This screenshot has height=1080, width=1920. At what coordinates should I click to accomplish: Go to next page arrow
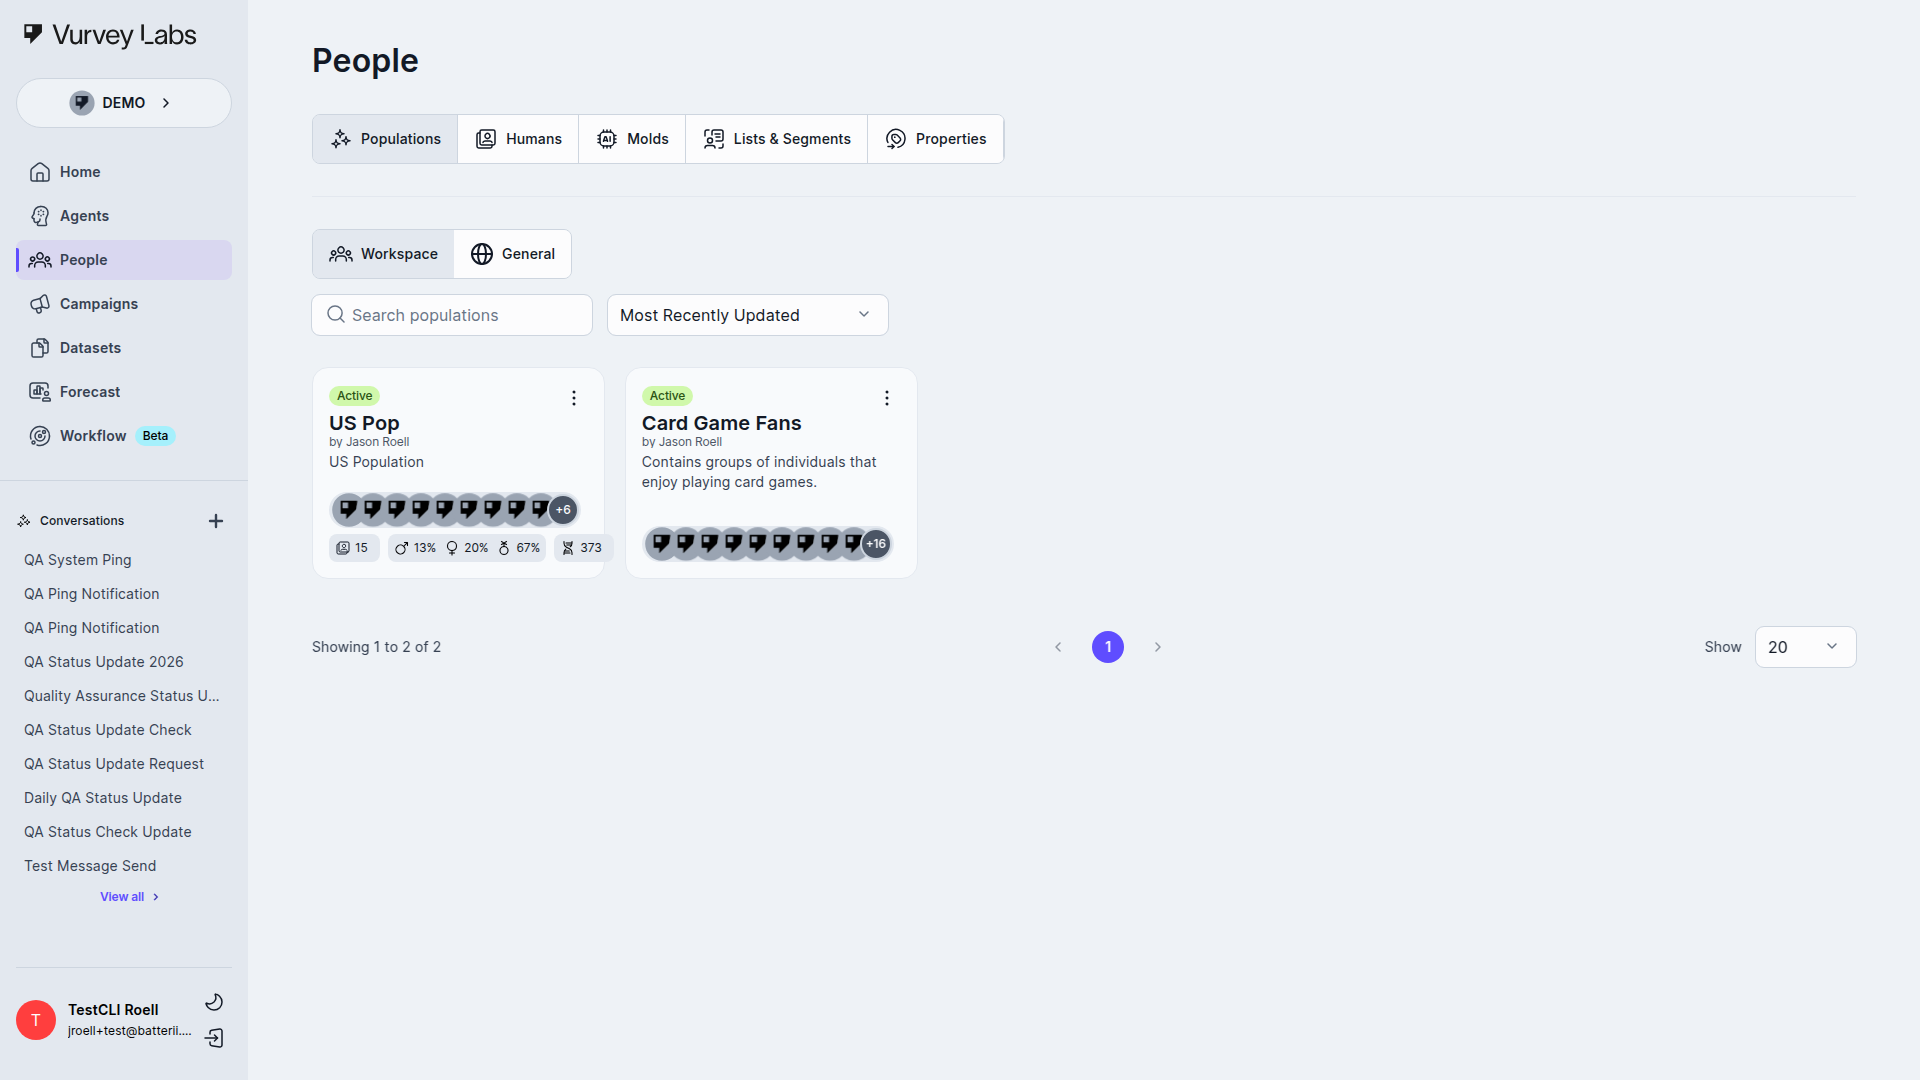1158,647
